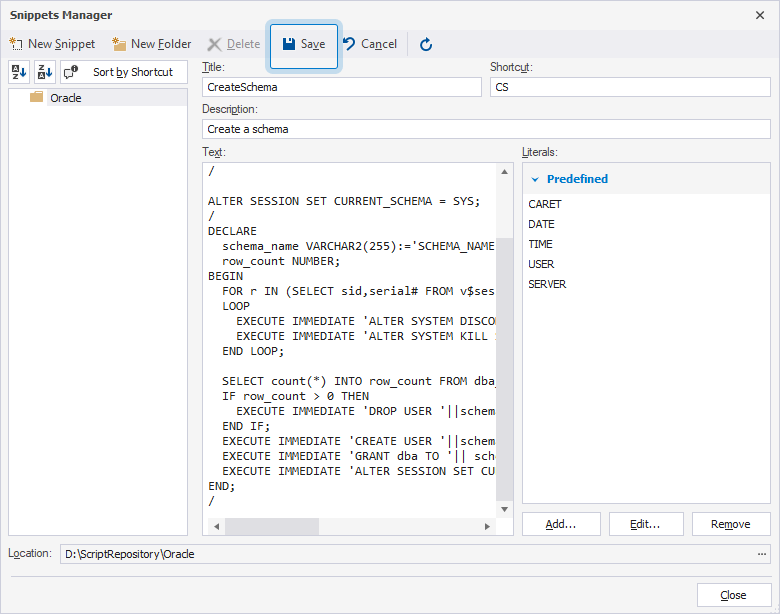Sort snippets ascending A to Z
The width and height of the screenshot is (780, 614).
[x=19, y=72]
